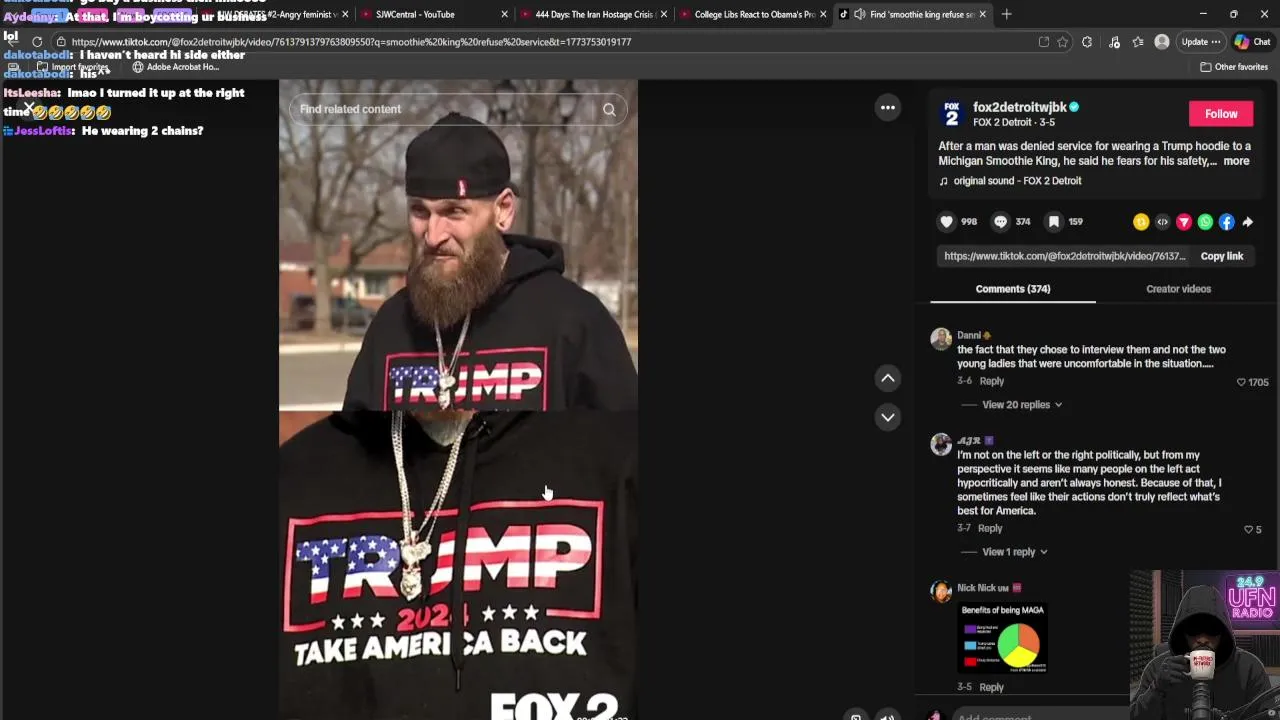The image size is (1280, 720).
Task: Open comments via the speech bubble icon
Action: pos(1000,222)
